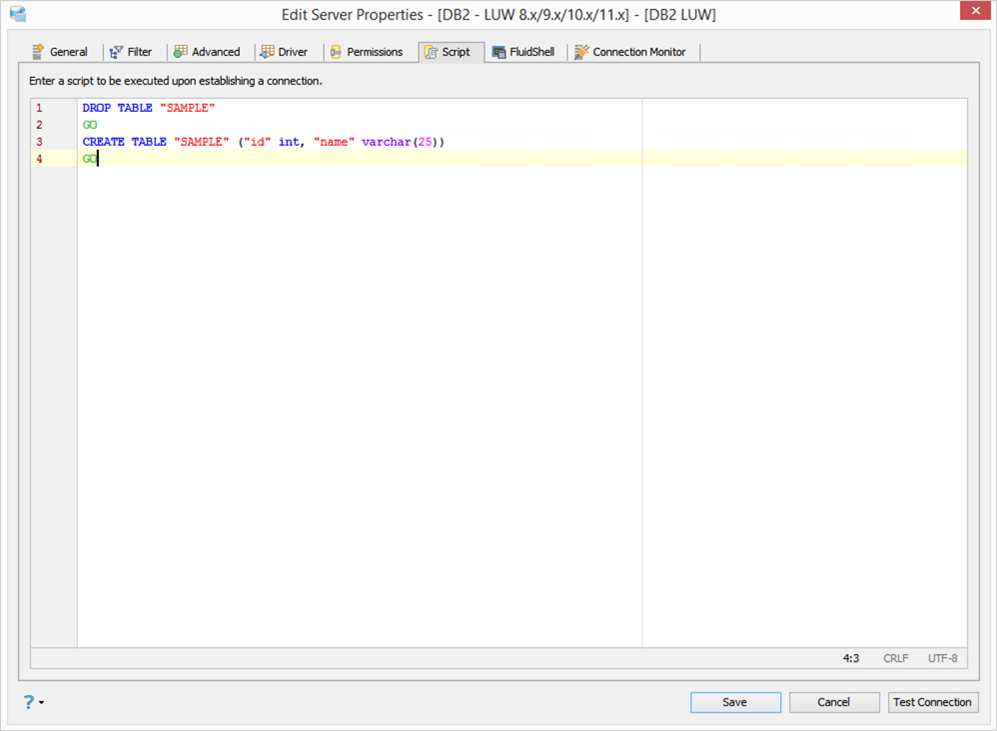The height and width of the screenshot is (731, 997).
Task: Click the Permissions tab icon
Action: point(336,52)
